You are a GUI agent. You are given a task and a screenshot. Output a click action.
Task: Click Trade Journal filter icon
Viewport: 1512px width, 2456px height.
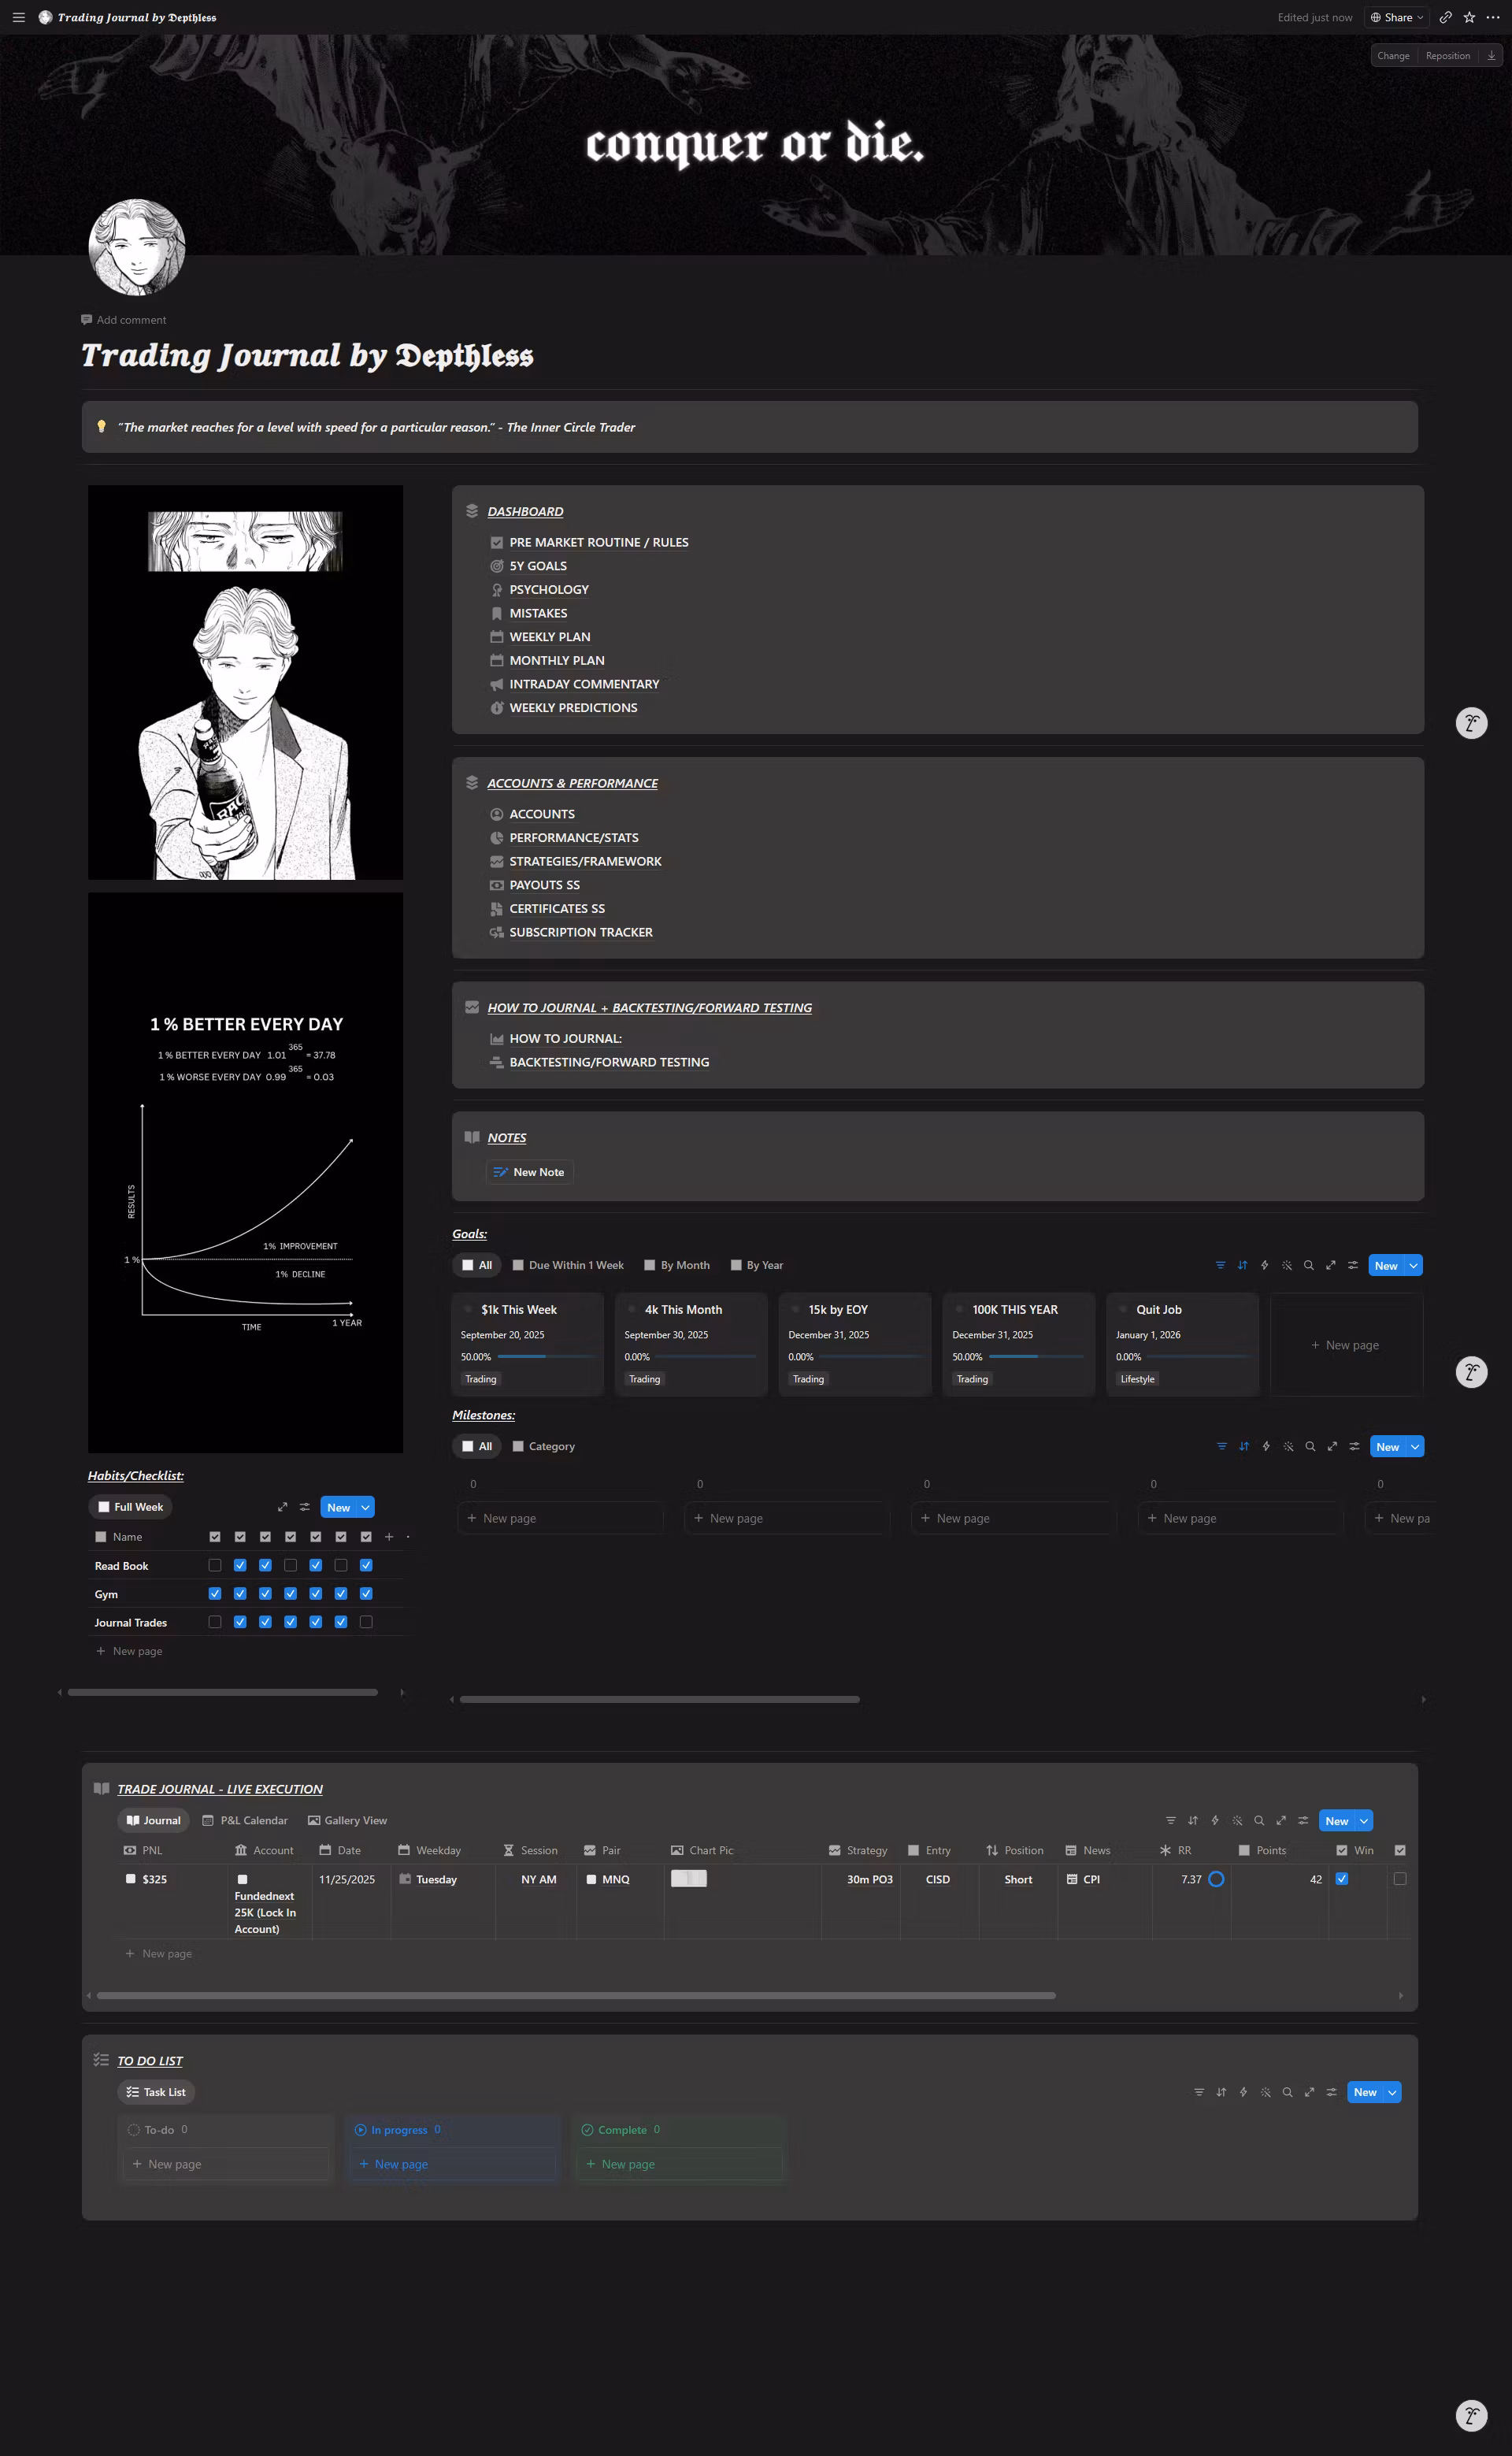1170,1820
